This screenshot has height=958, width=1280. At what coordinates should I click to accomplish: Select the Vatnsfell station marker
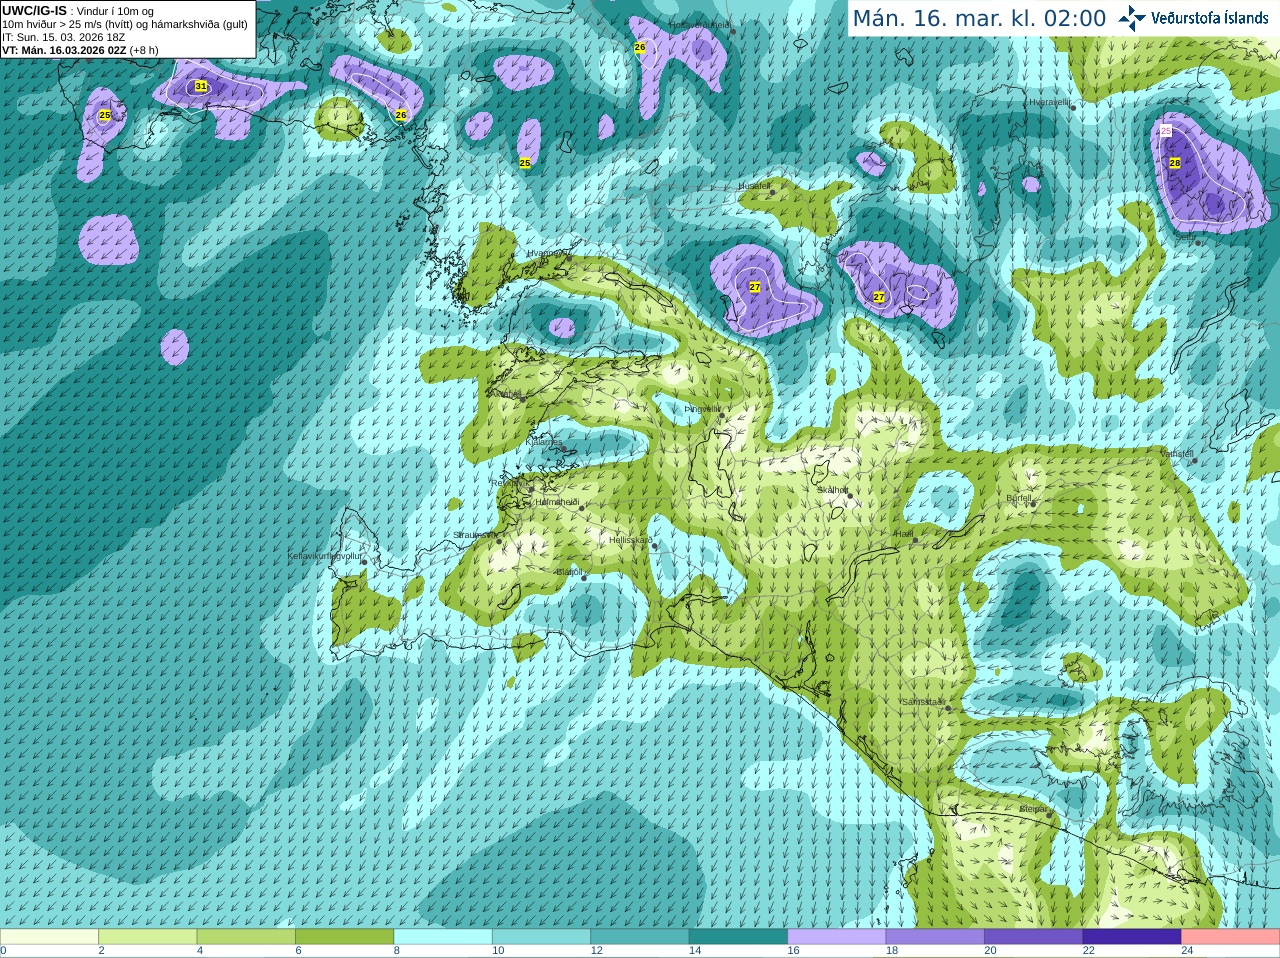1192,460
